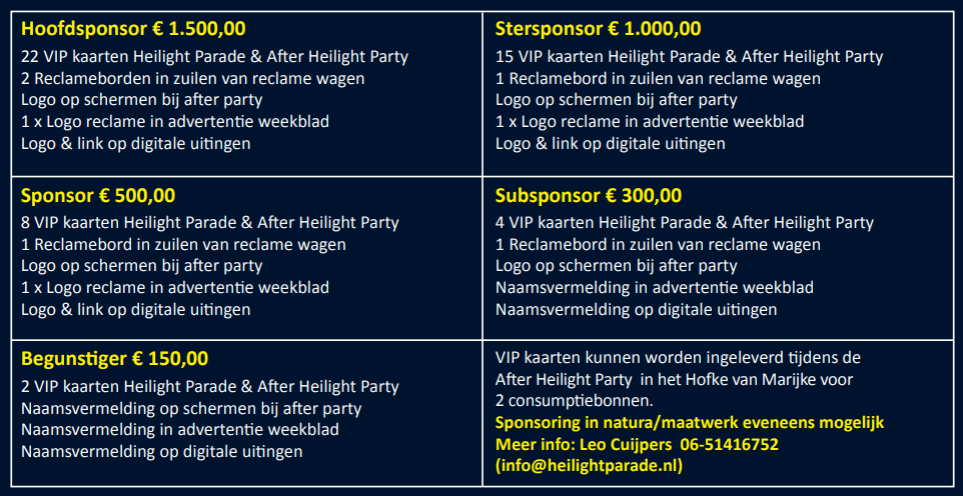Click the Hofke van Marijke line
Screen dimensions: 963x496
[x=672, y=379]
